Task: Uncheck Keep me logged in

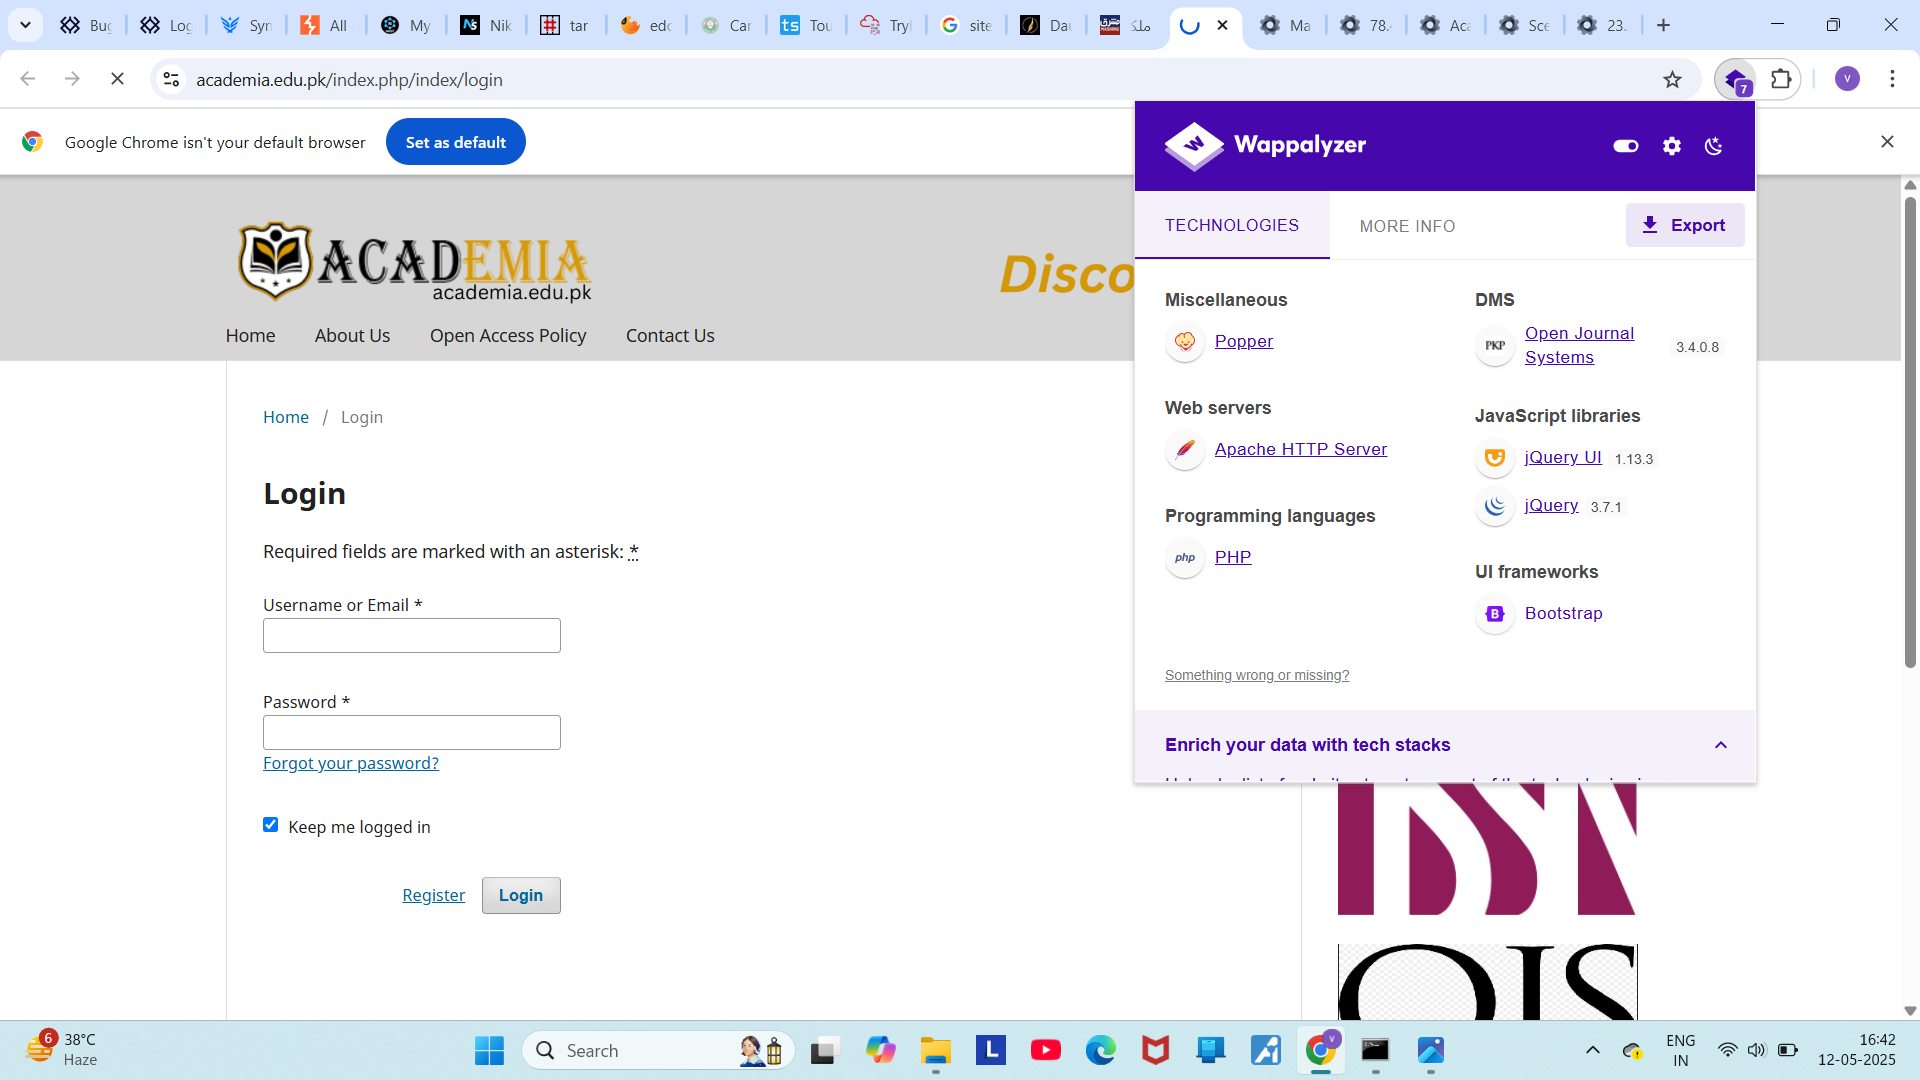Action: click(x=270, y=825)
